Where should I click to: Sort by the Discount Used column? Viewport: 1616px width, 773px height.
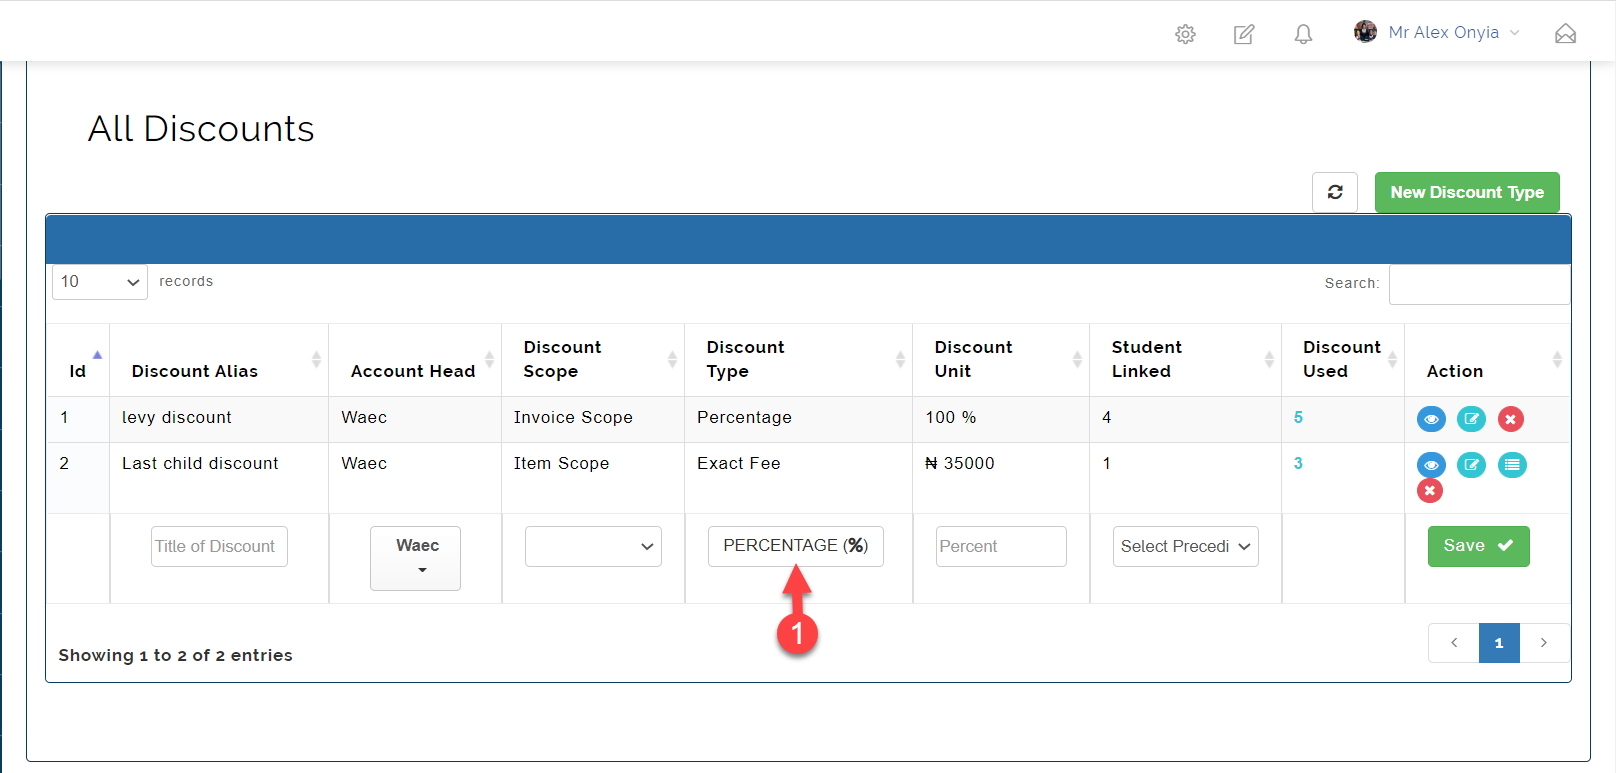click(x=1343, y=360)
